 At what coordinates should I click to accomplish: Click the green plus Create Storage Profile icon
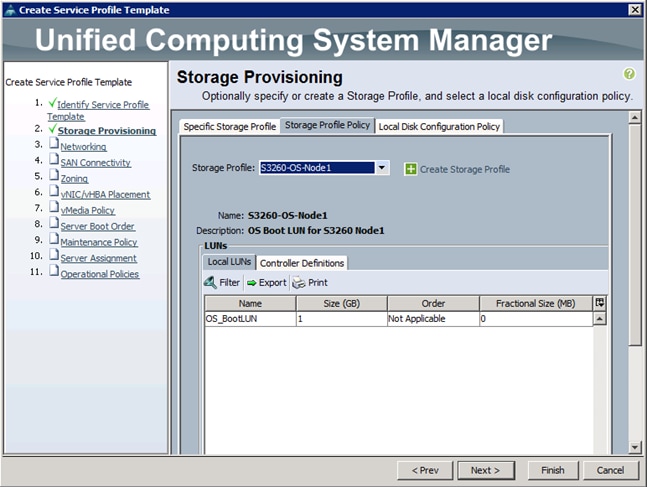click(x=411, y=169)
